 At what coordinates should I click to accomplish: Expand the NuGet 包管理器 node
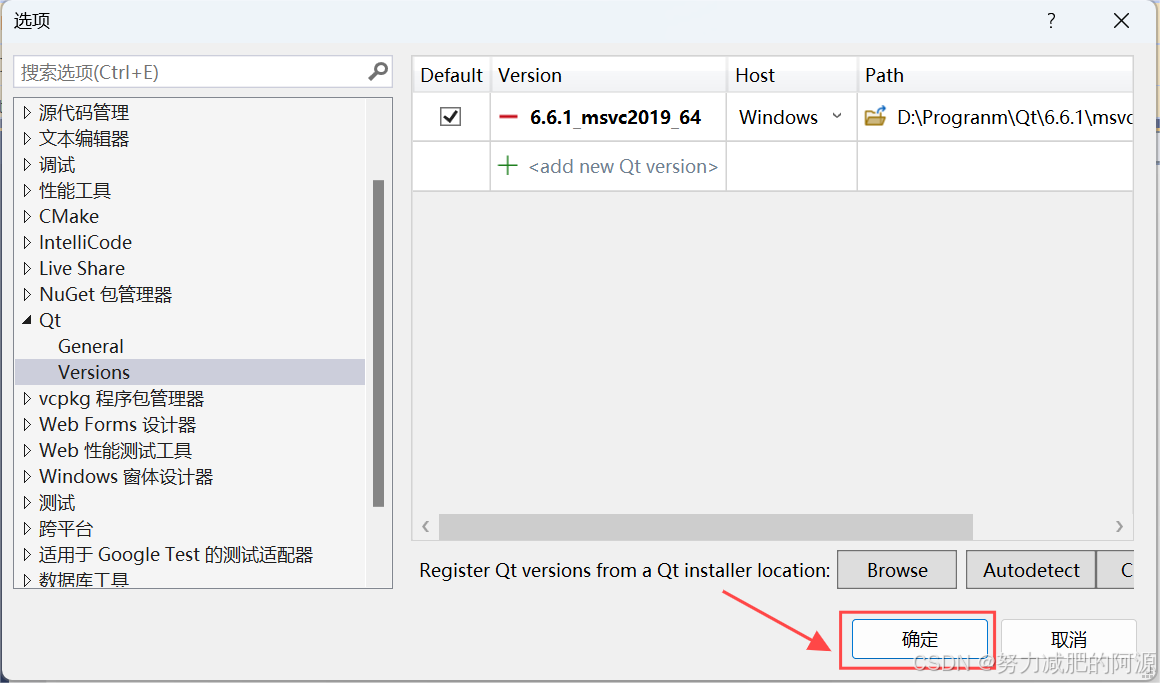coord(27,295)
